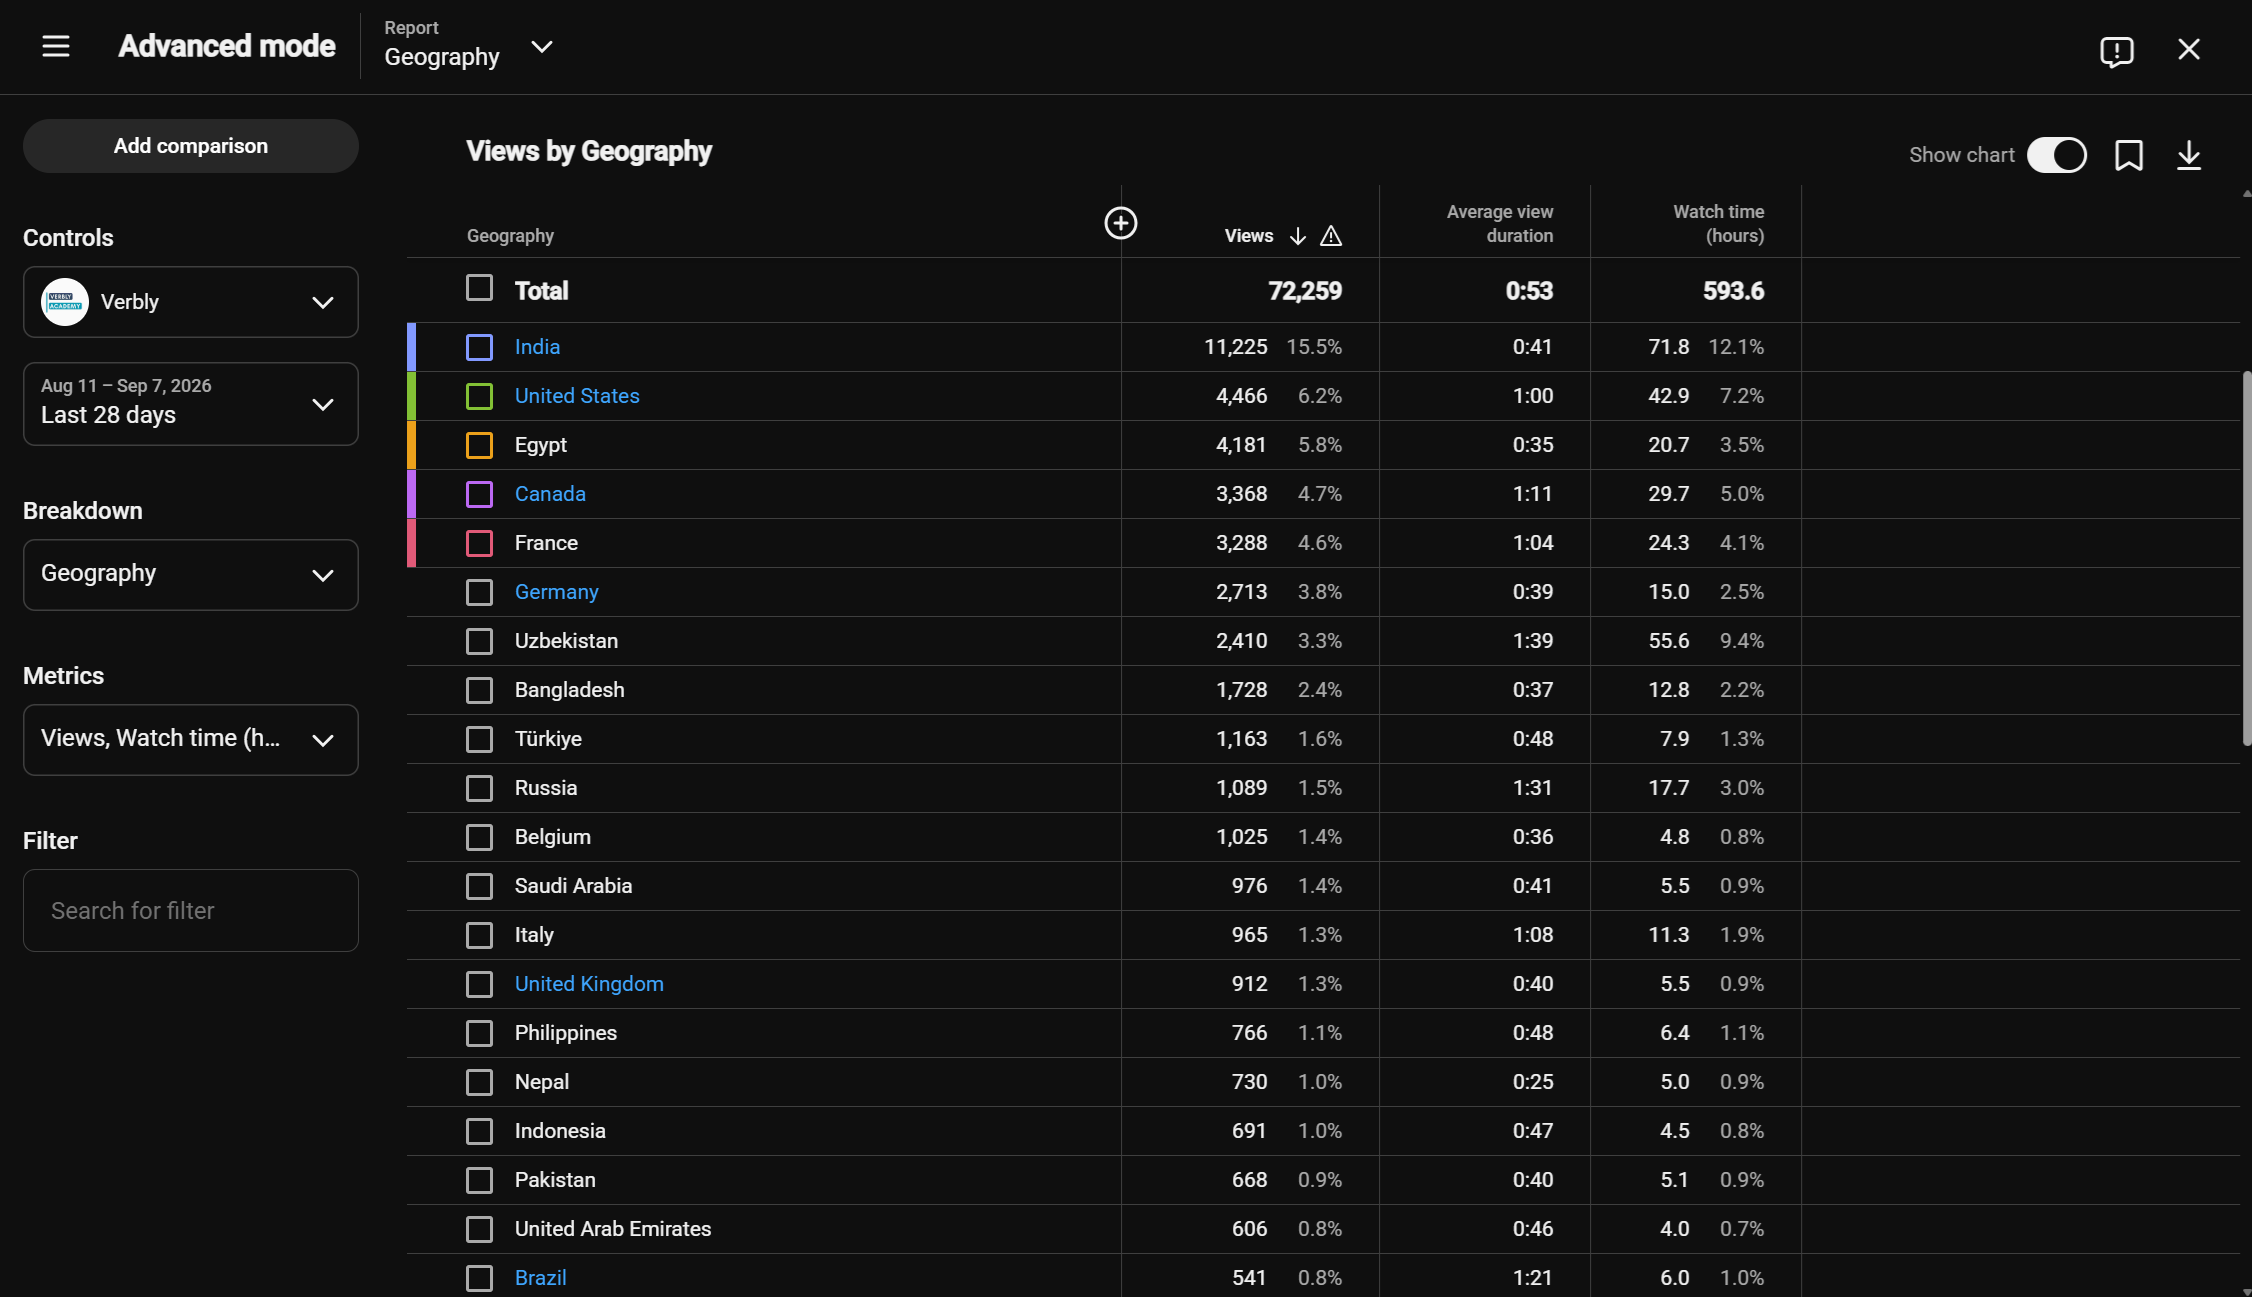Close Advanced mode with the X icon
Viewport: 2252px width, 1297px height.
click(x=2189, y=49)
